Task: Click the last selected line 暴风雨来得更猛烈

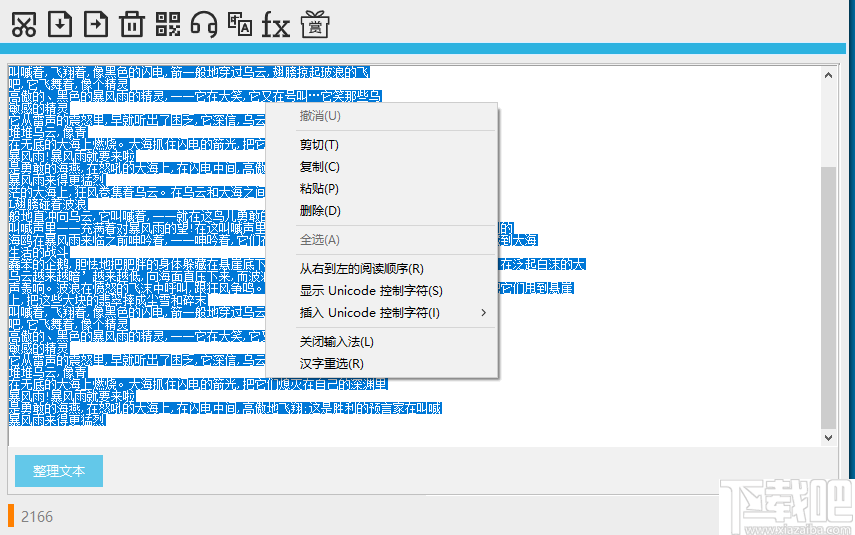Action: (57, 420)
